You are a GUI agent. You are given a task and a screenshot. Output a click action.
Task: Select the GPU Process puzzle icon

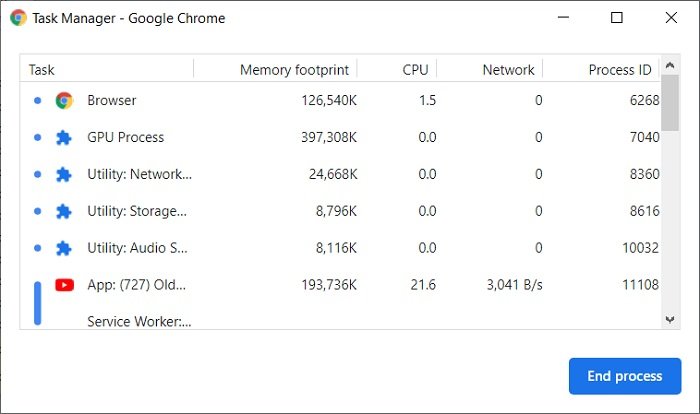tap(64, 138)
